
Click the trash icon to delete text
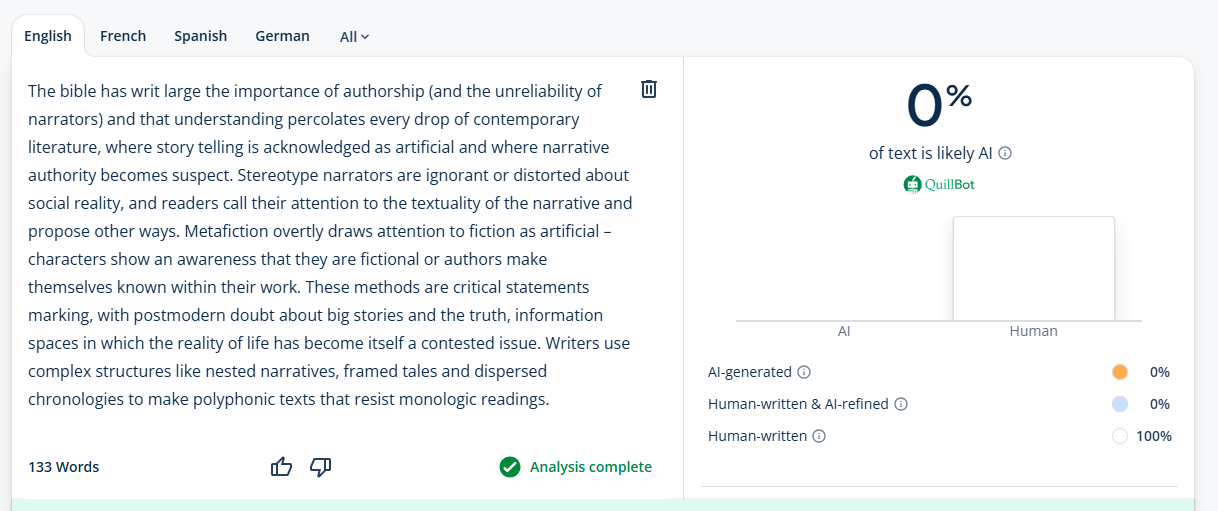point(649,90)
